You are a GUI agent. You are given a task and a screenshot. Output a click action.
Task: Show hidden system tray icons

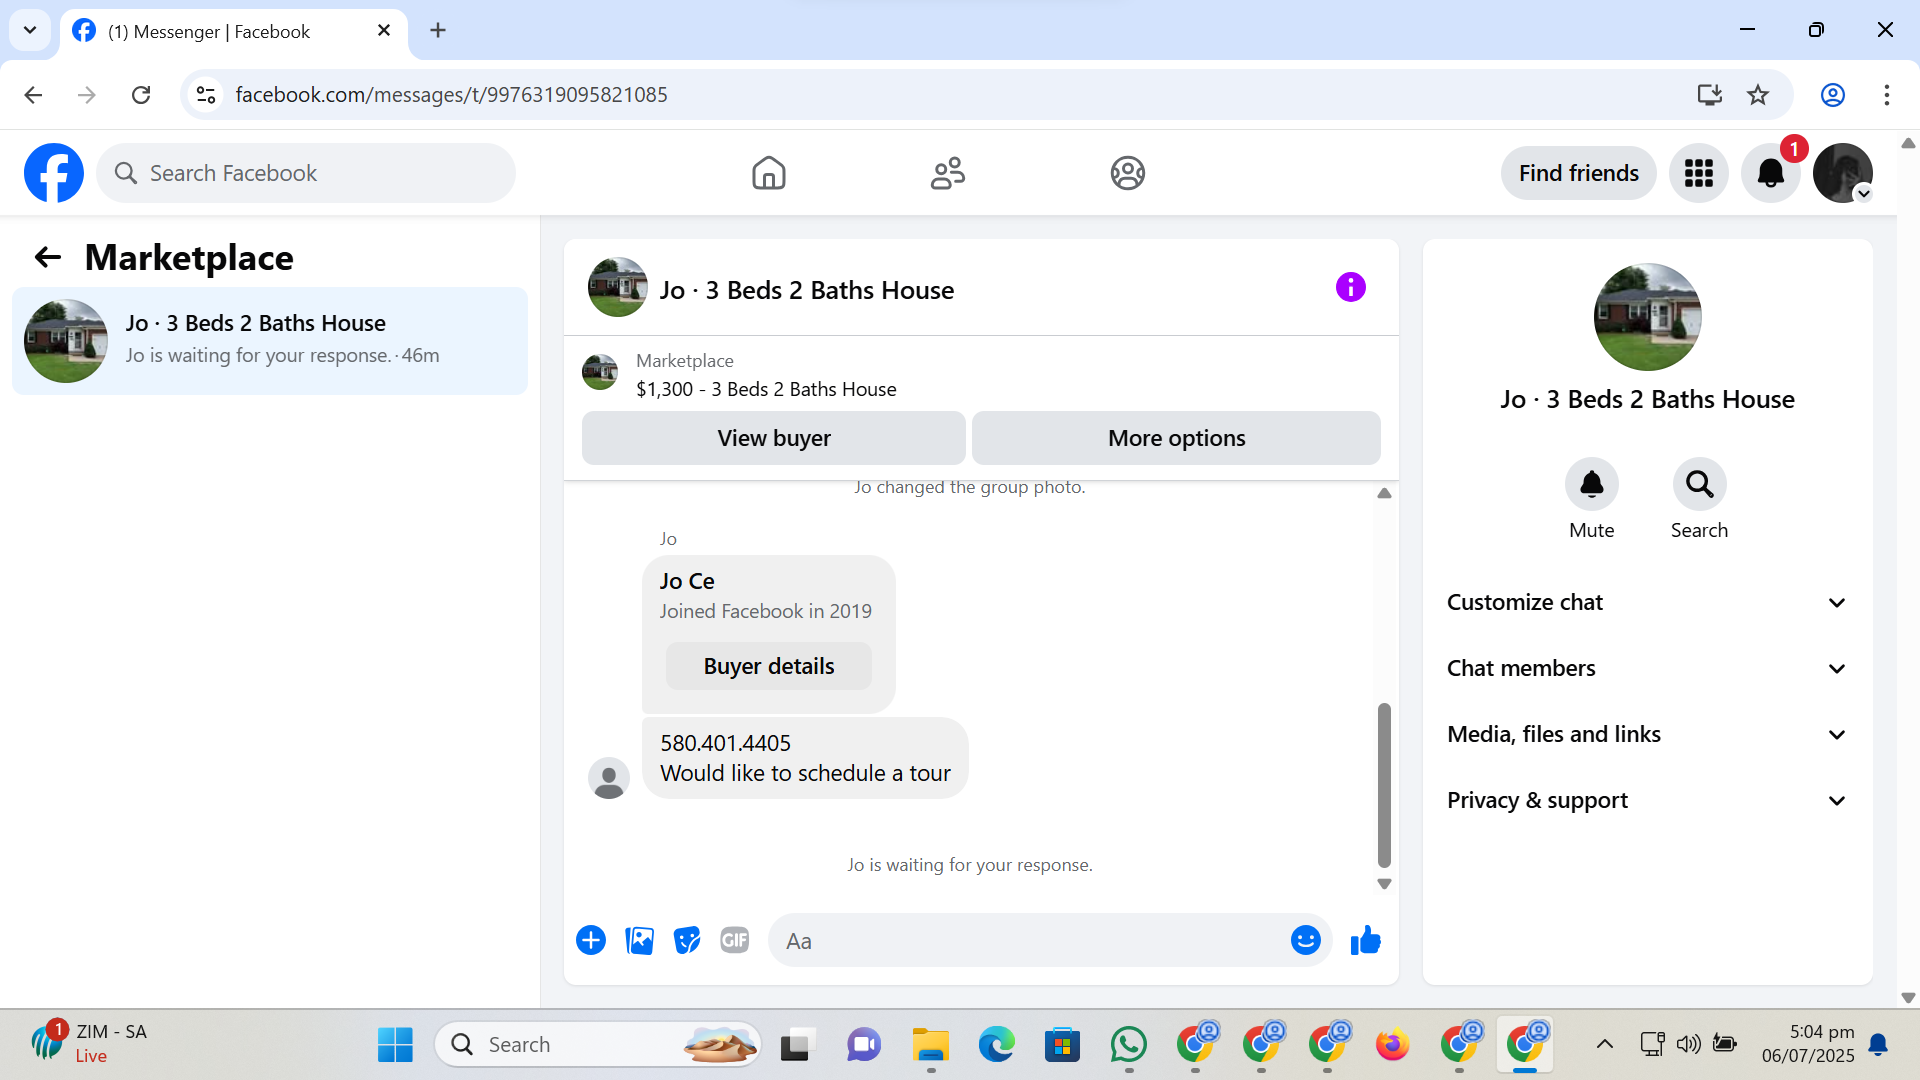coord(1604,1045)
